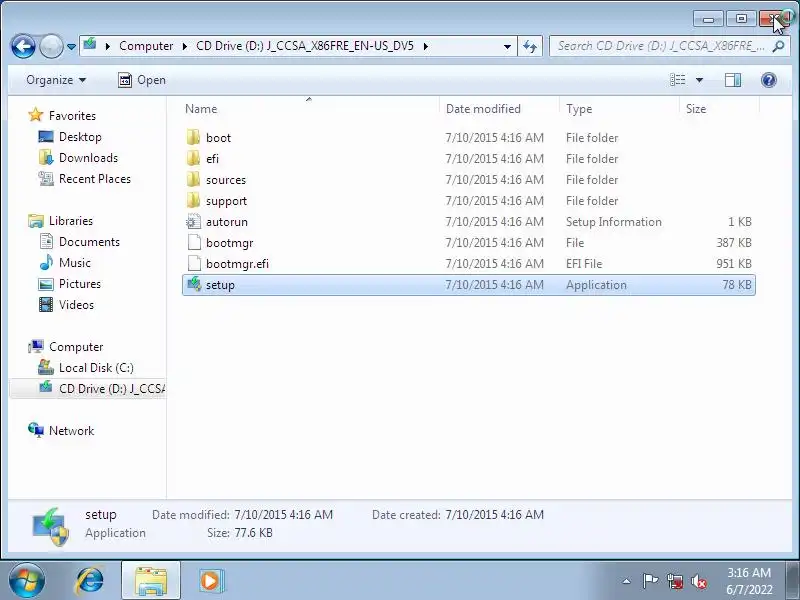Open the Pictures library
The width and height of the screenshot is (800, 600).
coord(80,283)
